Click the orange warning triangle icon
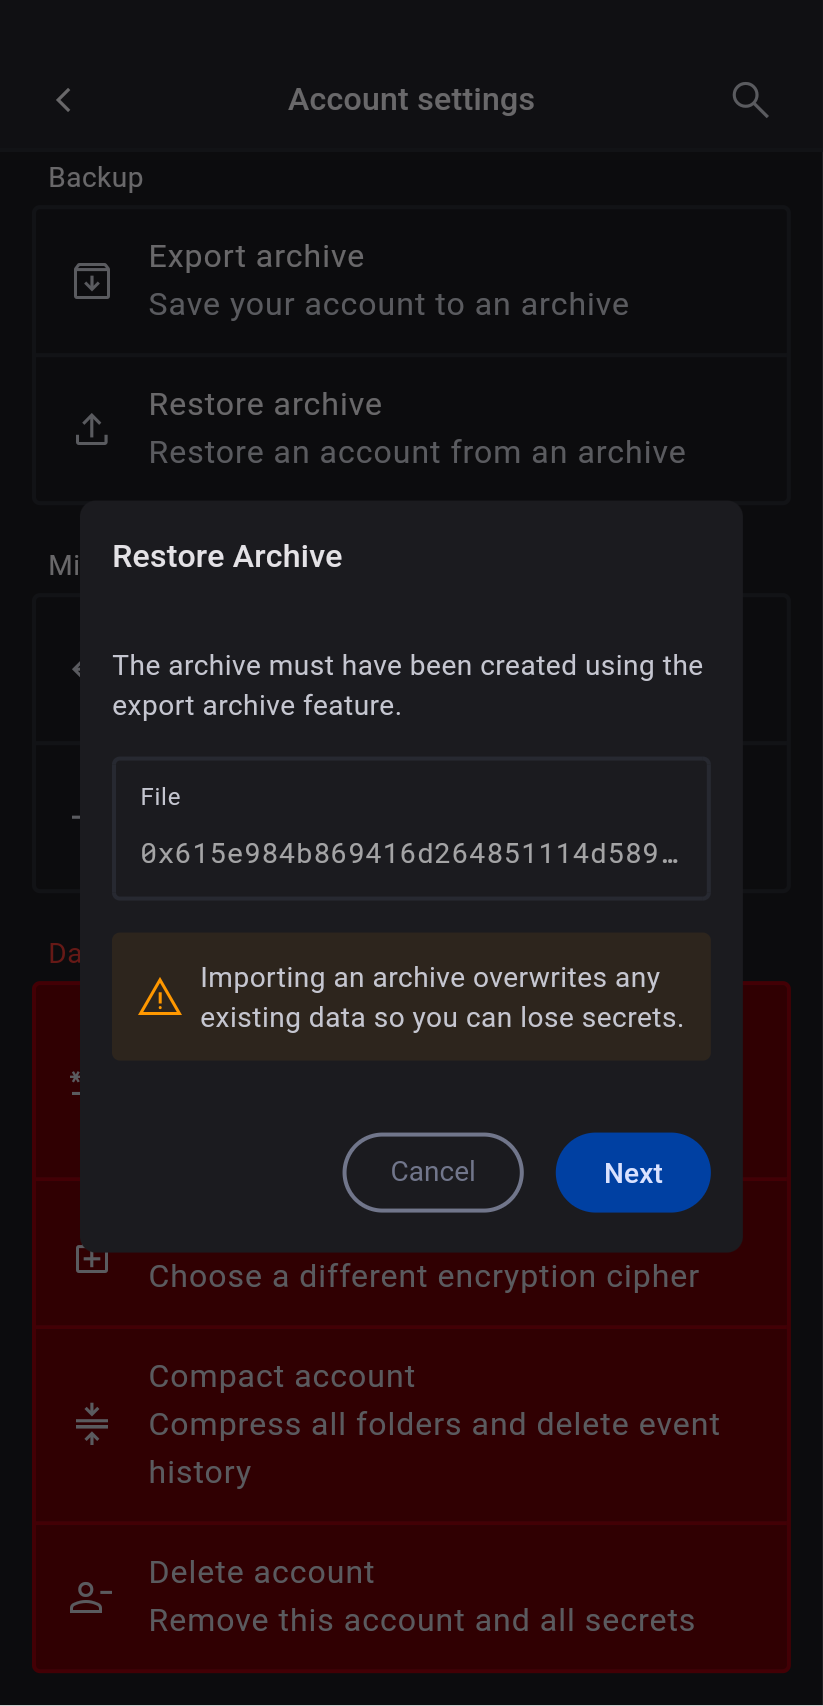Viewport: 823px width, 1706px height. 160,997
